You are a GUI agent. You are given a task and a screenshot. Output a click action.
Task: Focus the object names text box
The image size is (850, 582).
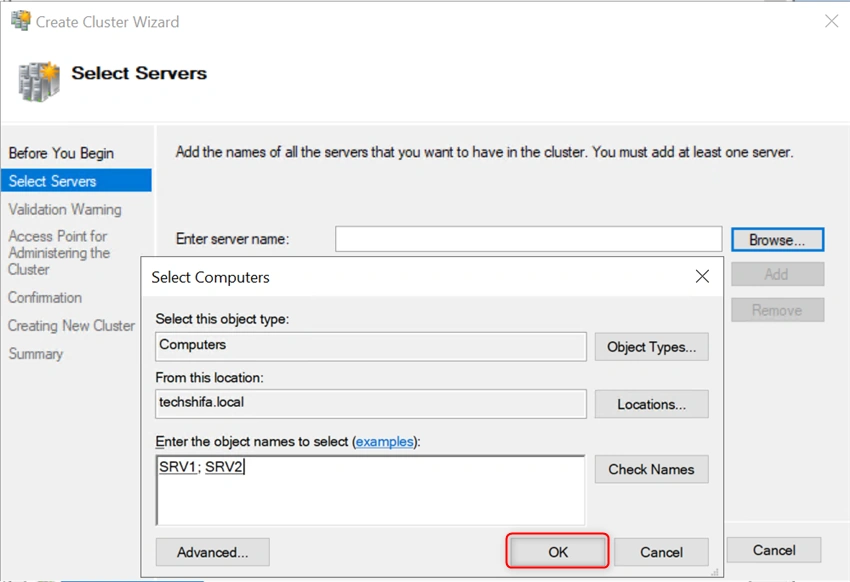coord(371,490)
